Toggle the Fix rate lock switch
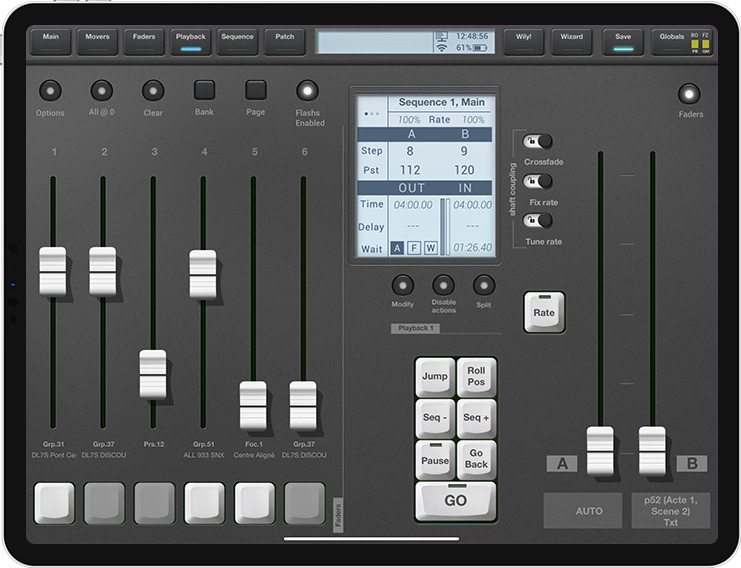This screenshot has width=741, height=568. pyautogui.click(x=537, y=181)
